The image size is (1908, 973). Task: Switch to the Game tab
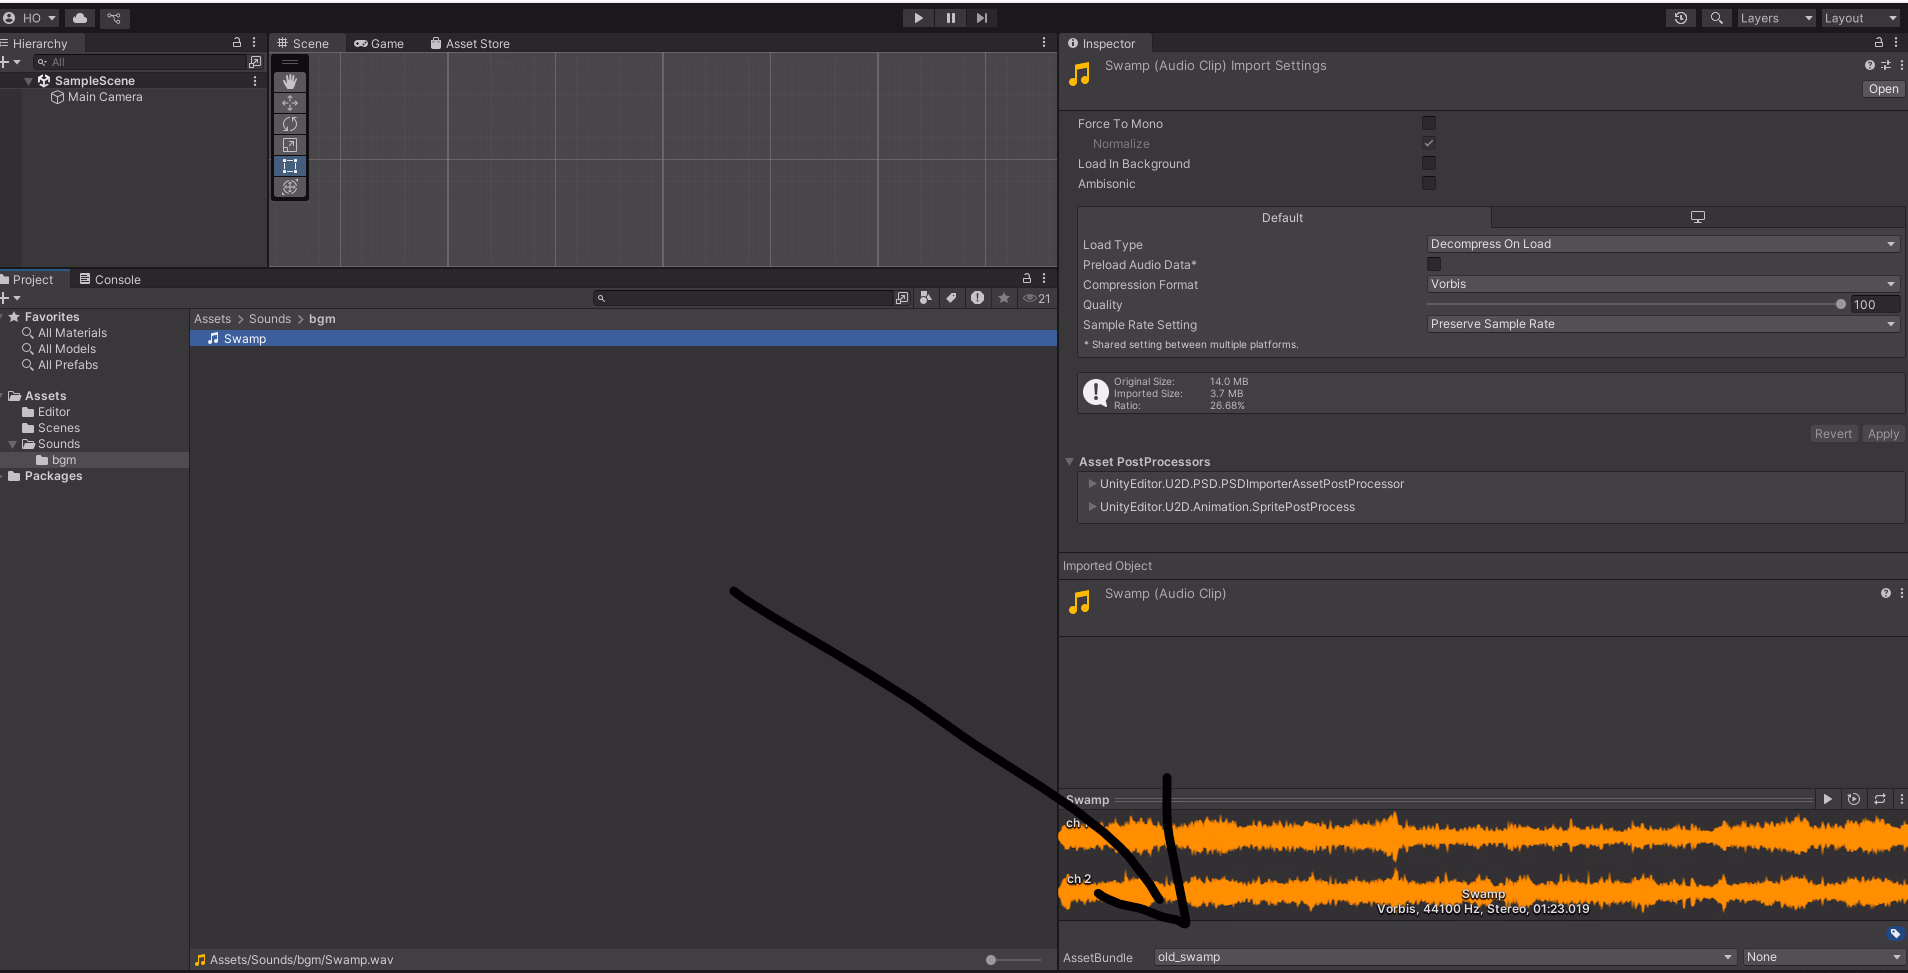click(x=379, y=43)
